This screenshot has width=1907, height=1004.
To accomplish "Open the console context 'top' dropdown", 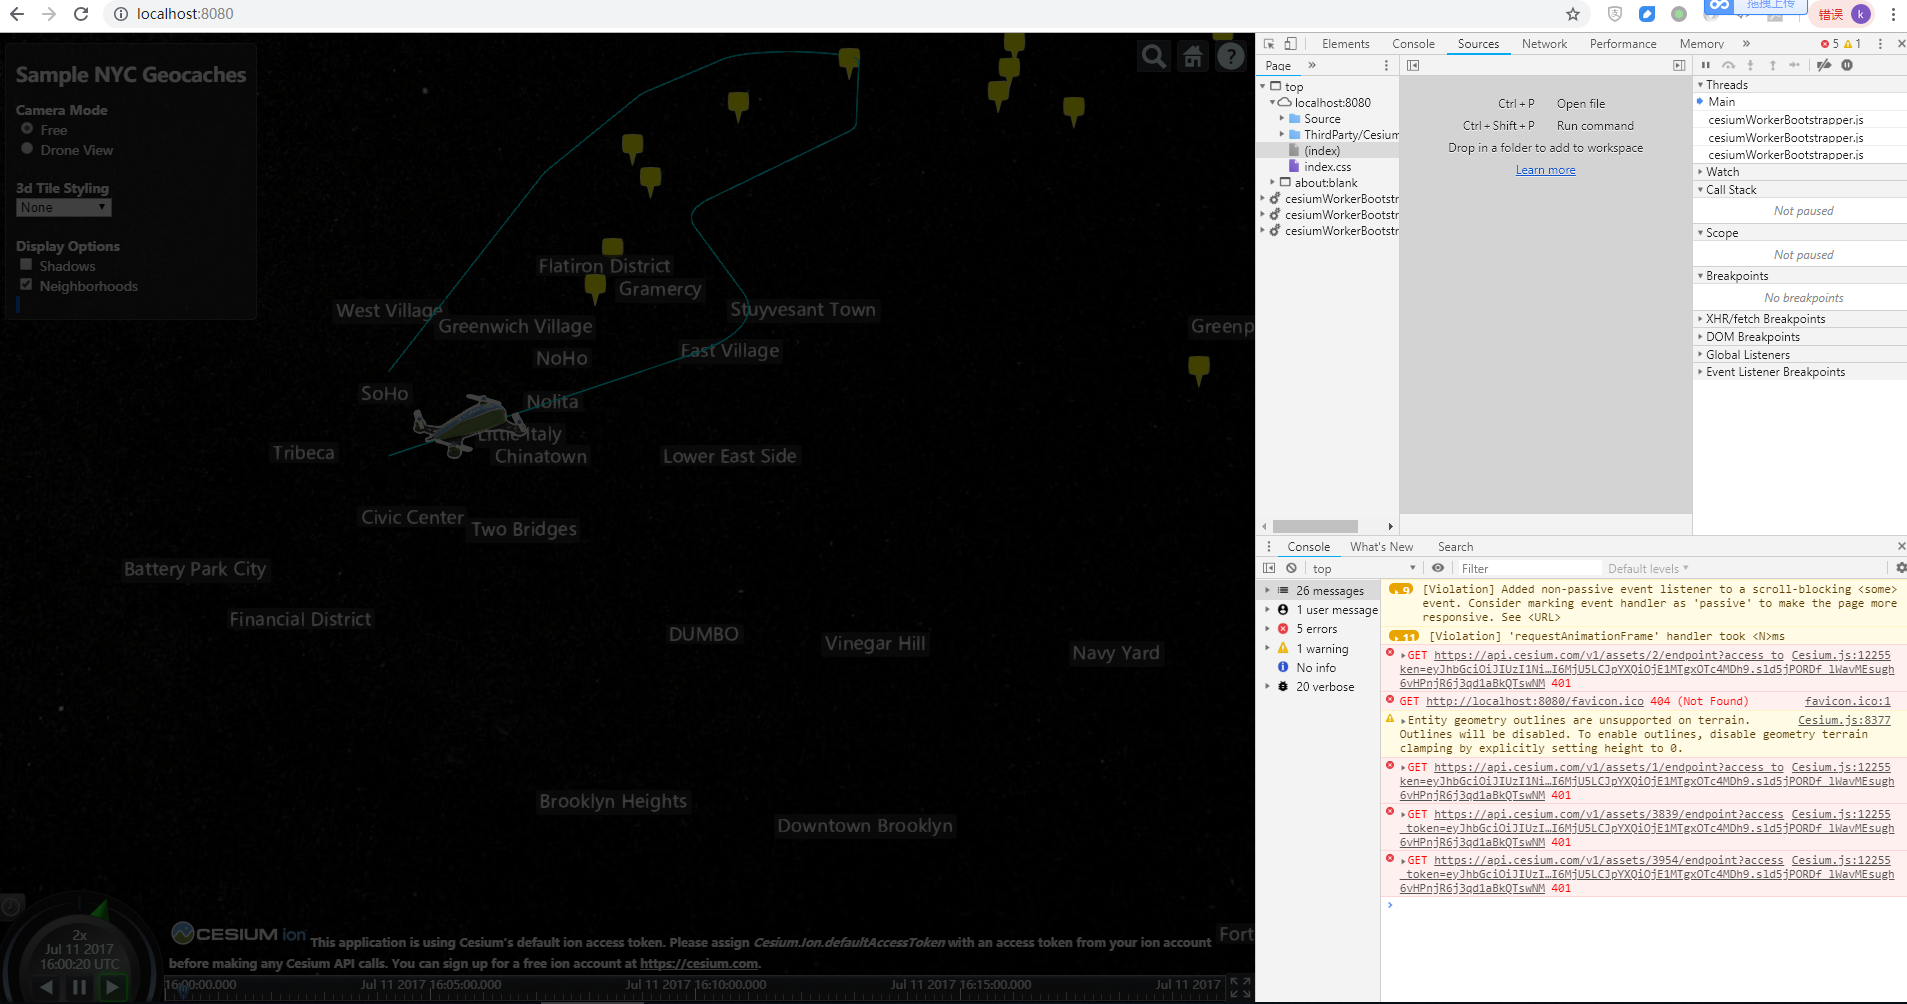I will 1364,569.
